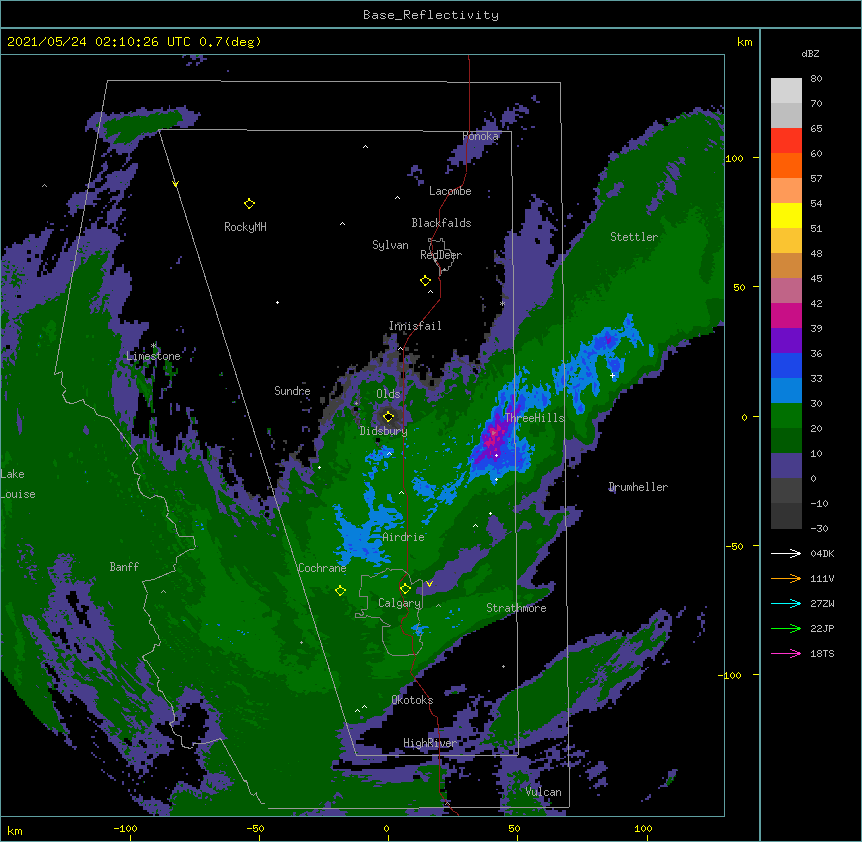Click the Limestone label
862x842 pixels.
coord(153,356)
